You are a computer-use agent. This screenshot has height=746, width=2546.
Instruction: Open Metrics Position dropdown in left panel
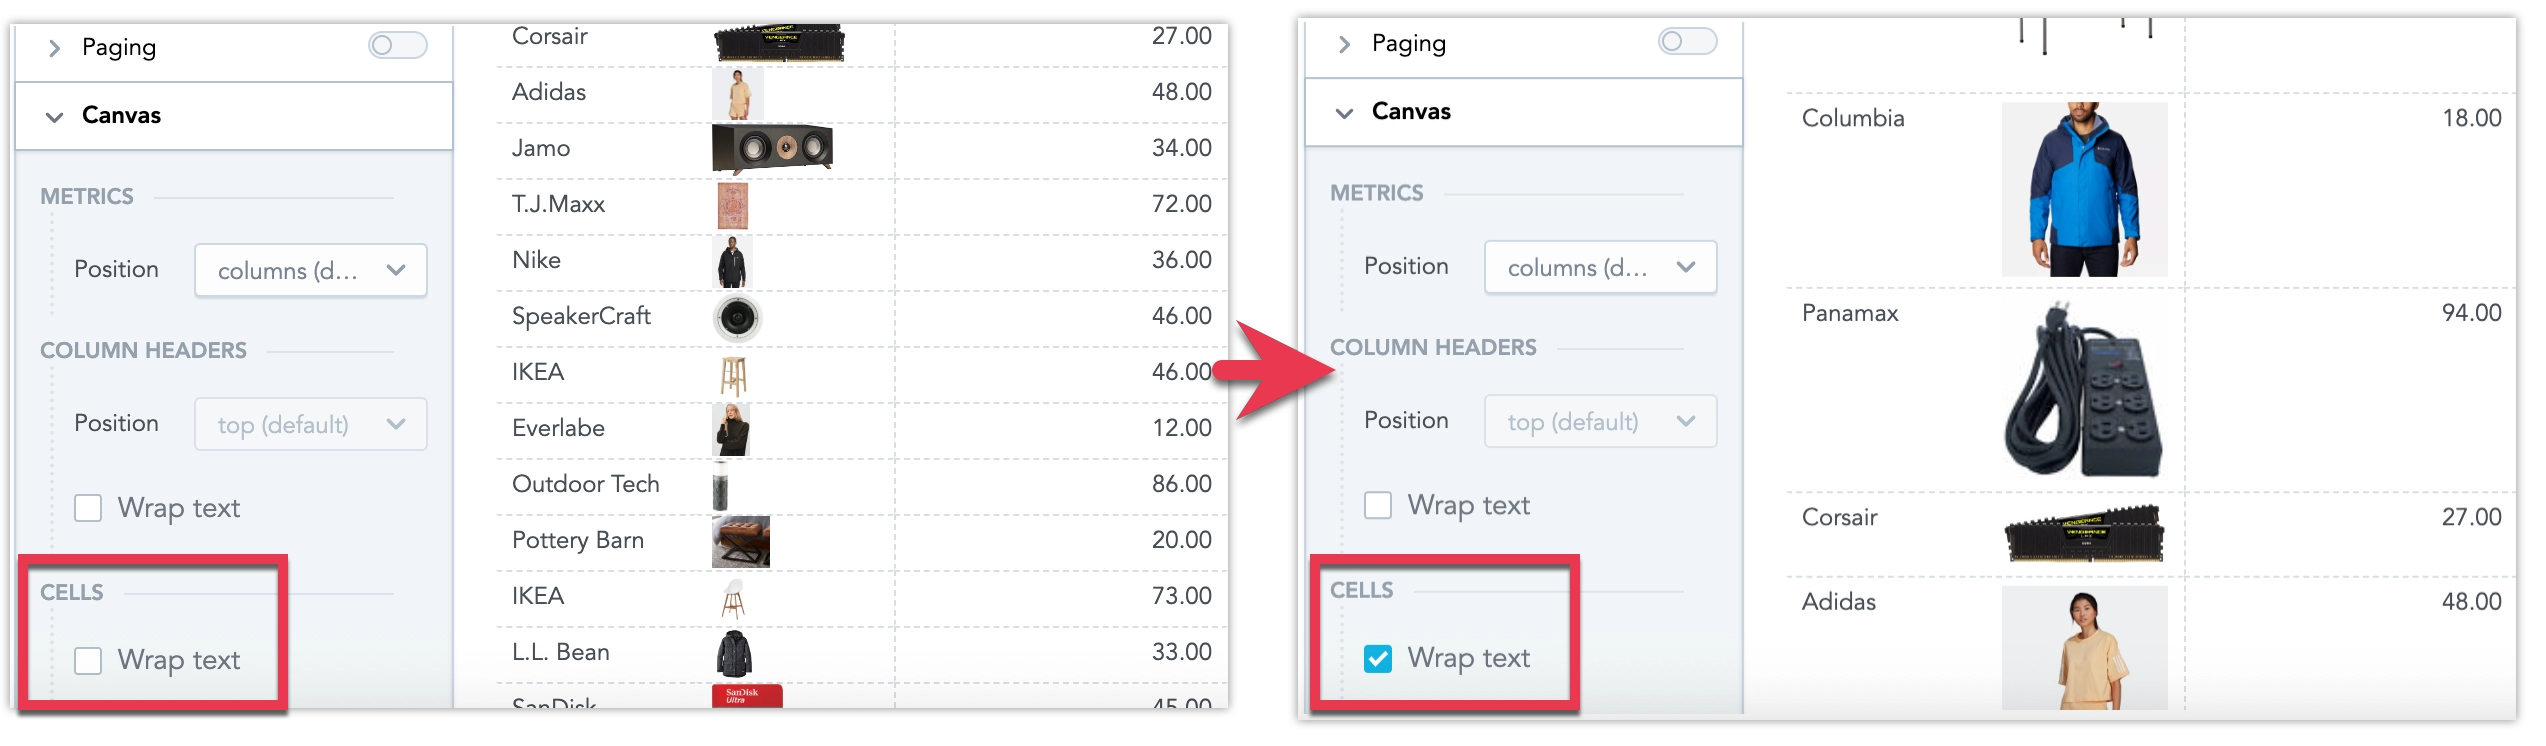(x=310, y=270)
